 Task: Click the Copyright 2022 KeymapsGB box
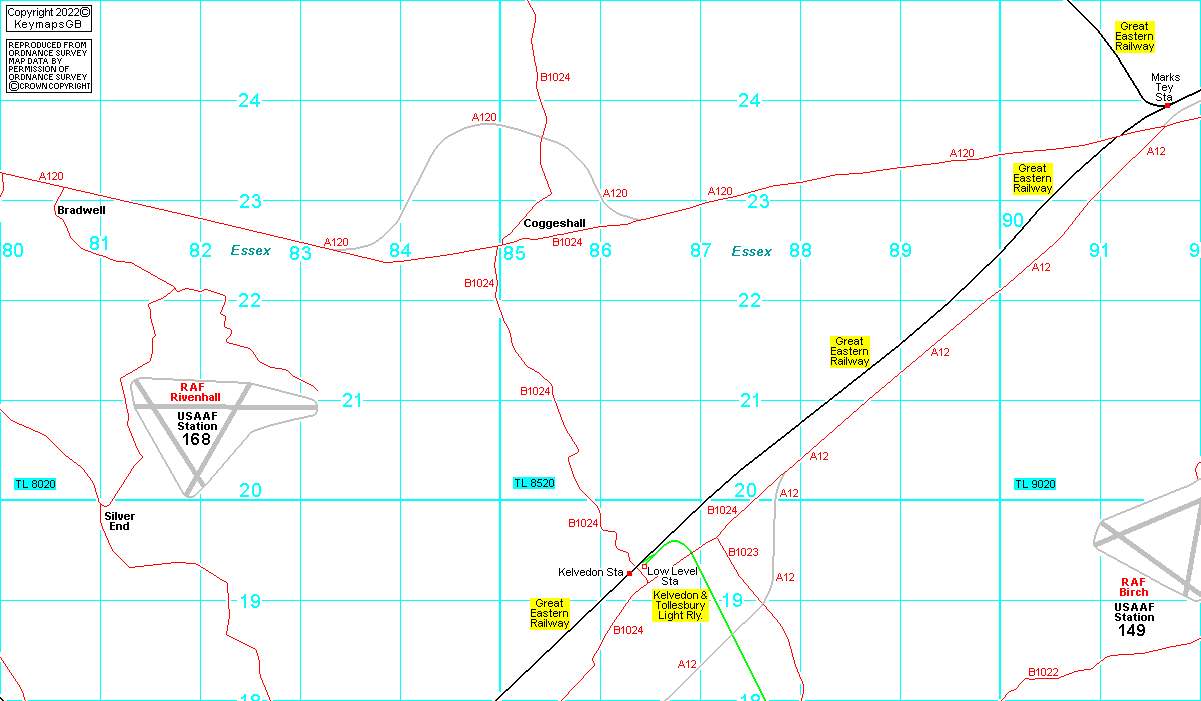(x=48, y=17)
